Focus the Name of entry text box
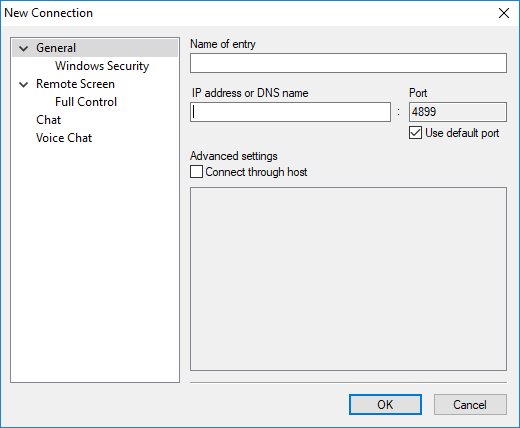Viewport: 520px width, 428px height. (x=348, y=63)
